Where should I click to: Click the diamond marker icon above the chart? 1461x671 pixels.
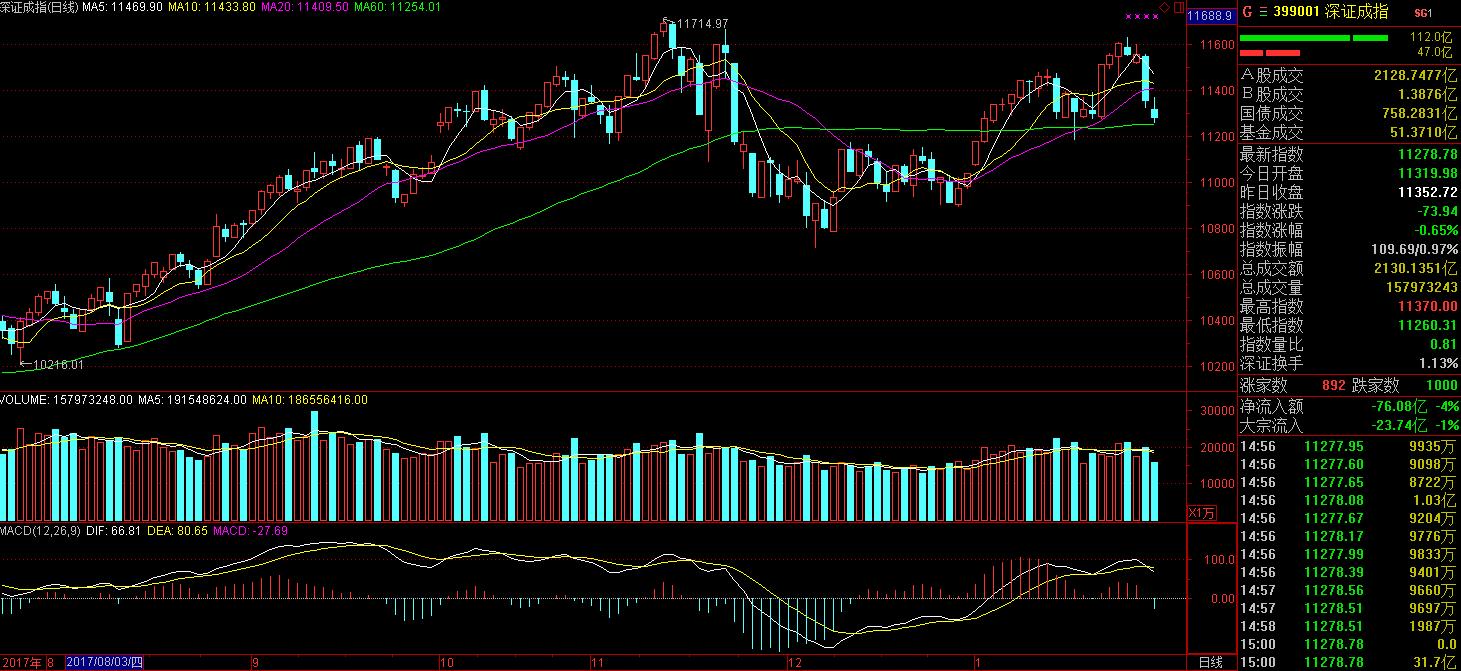1165,7
